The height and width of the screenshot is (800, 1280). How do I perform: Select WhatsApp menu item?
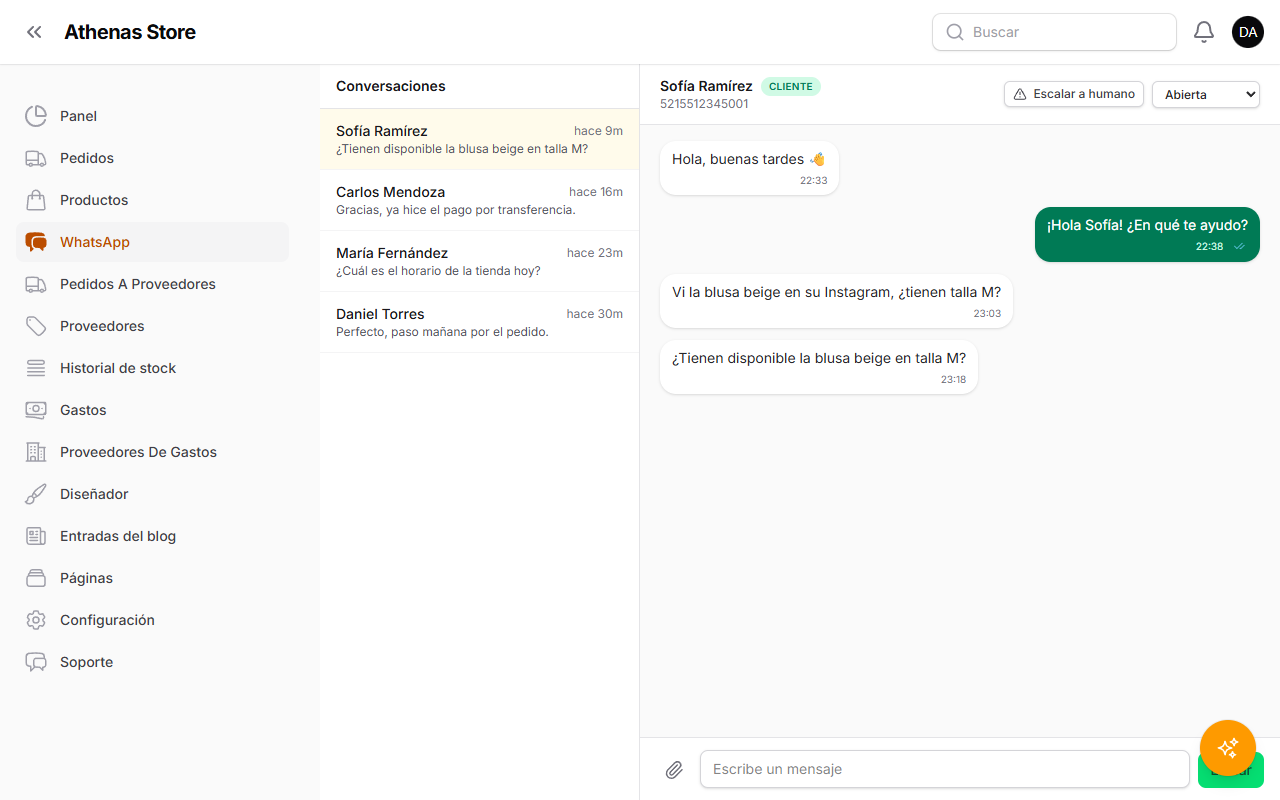point(152,242)
